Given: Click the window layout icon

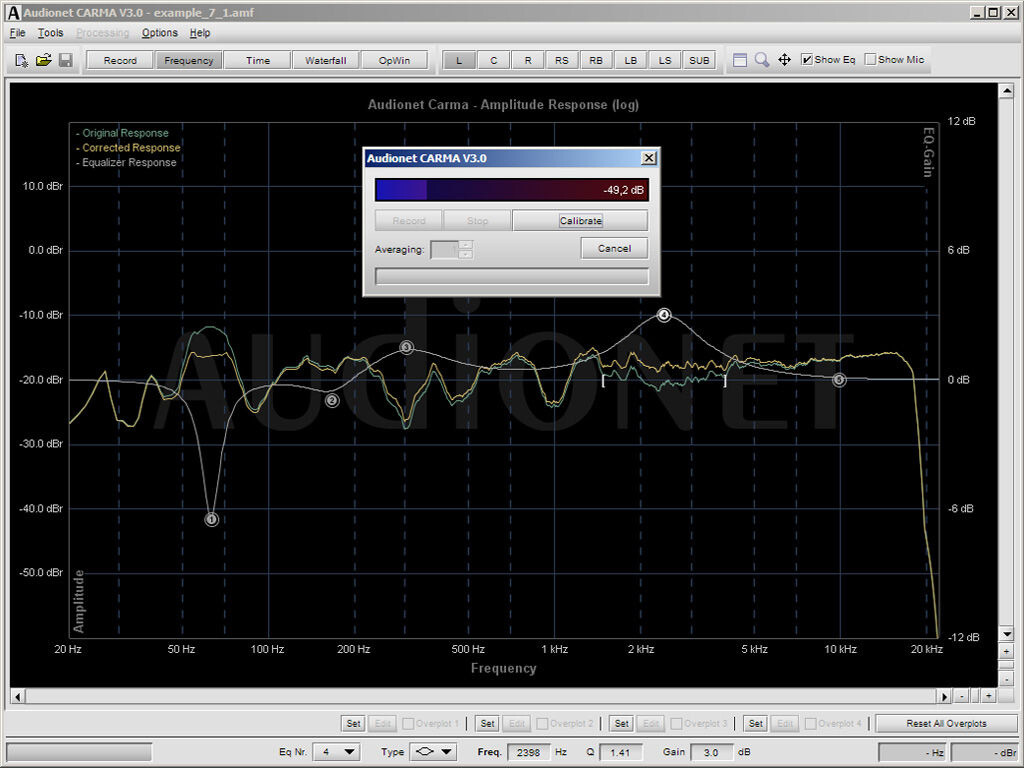Looking at the screenshot, I should tap(740, 60).
